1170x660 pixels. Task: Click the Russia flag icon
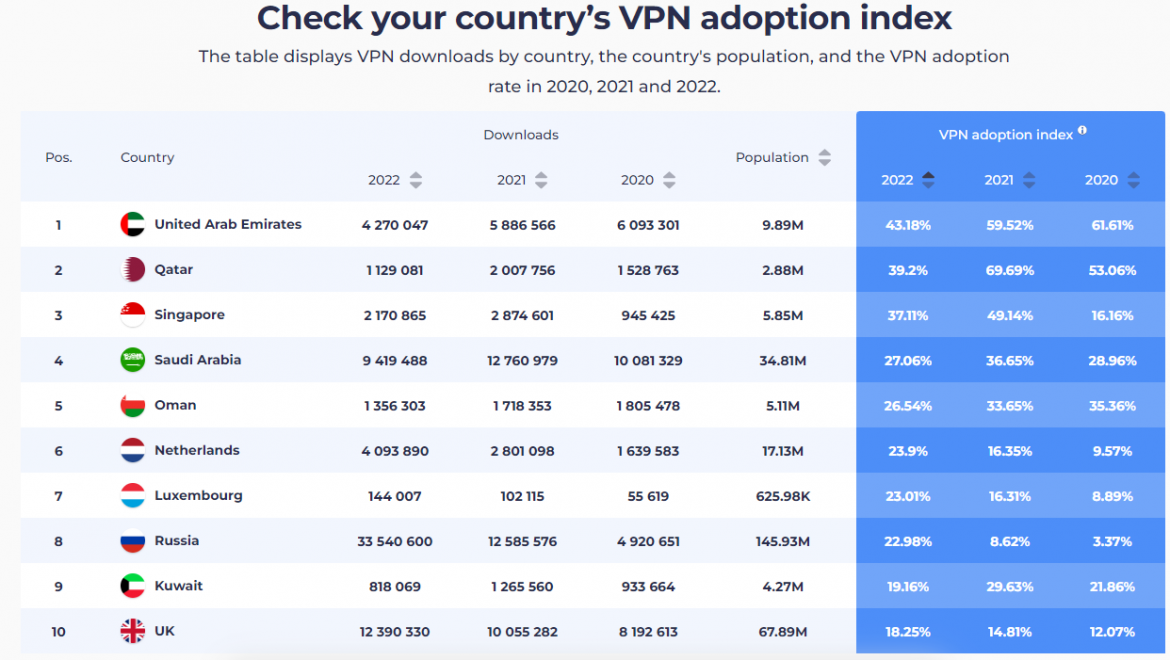133,541
